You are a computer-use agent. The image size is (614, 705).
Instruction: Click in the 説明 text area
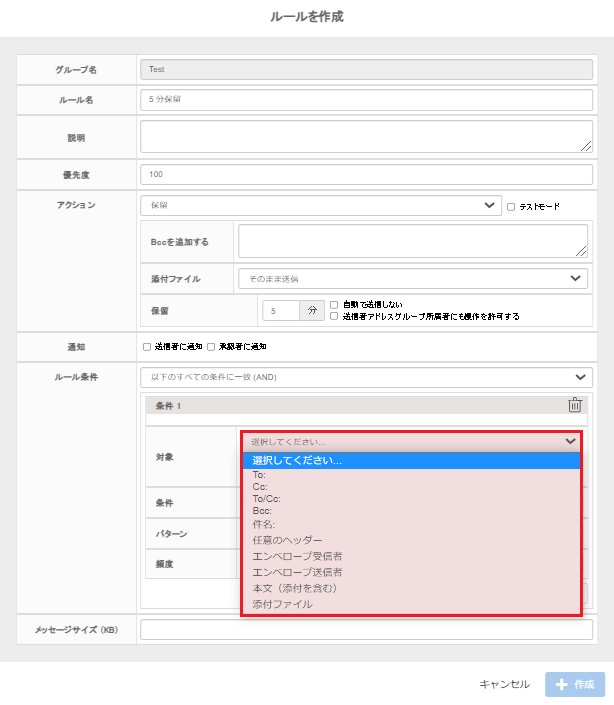[x=366, y=137]
